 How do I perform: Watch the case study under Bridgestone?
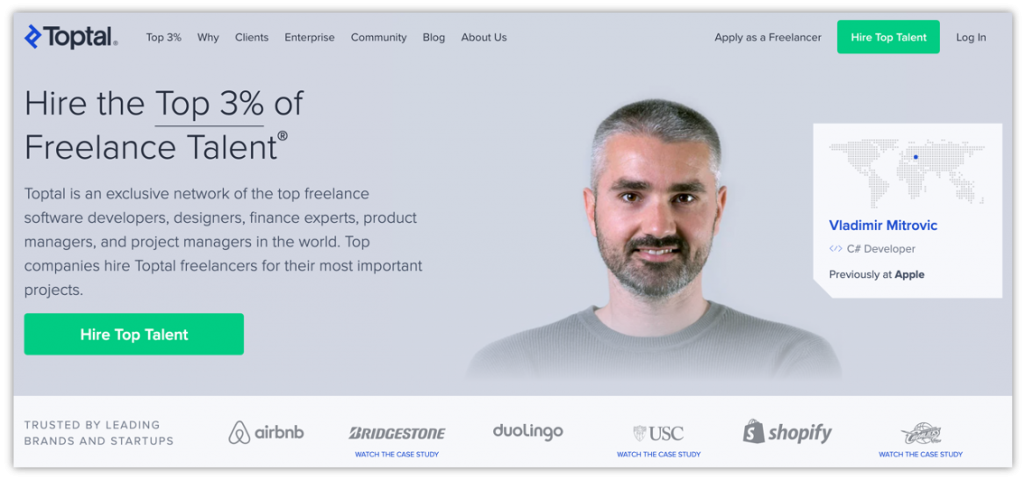point(397,454)
